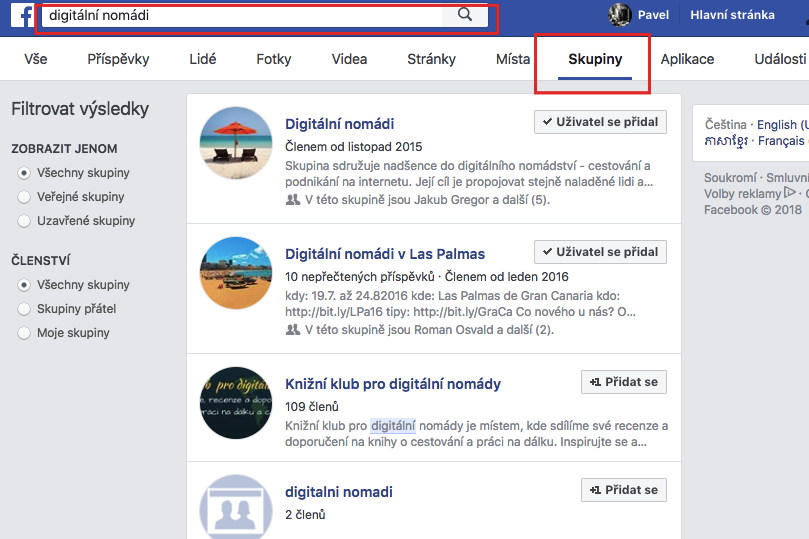Select Veřejné skupiny radio option

tap(24, 197)
